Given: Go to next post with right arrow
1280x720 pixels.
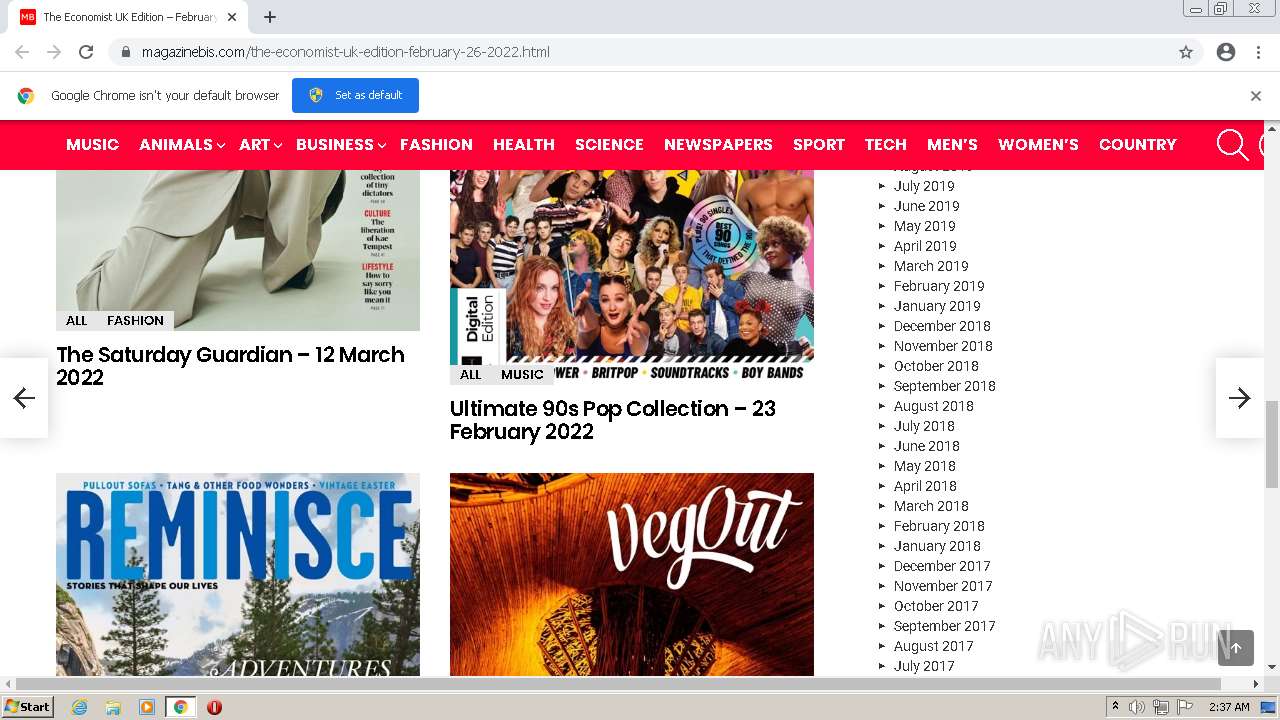Looking at the screenshot, I should coord(1240,398).
